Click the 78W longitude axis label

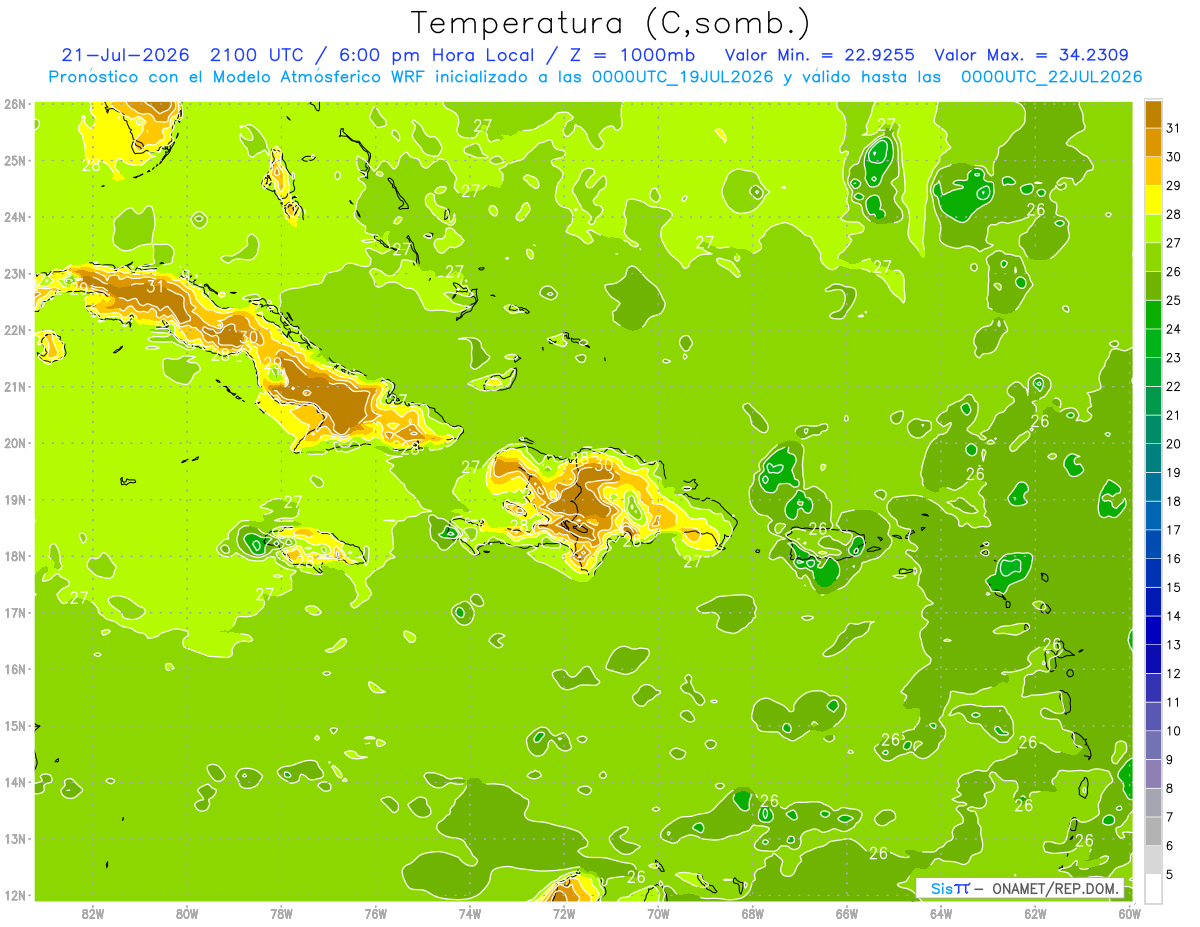[281, 913]
